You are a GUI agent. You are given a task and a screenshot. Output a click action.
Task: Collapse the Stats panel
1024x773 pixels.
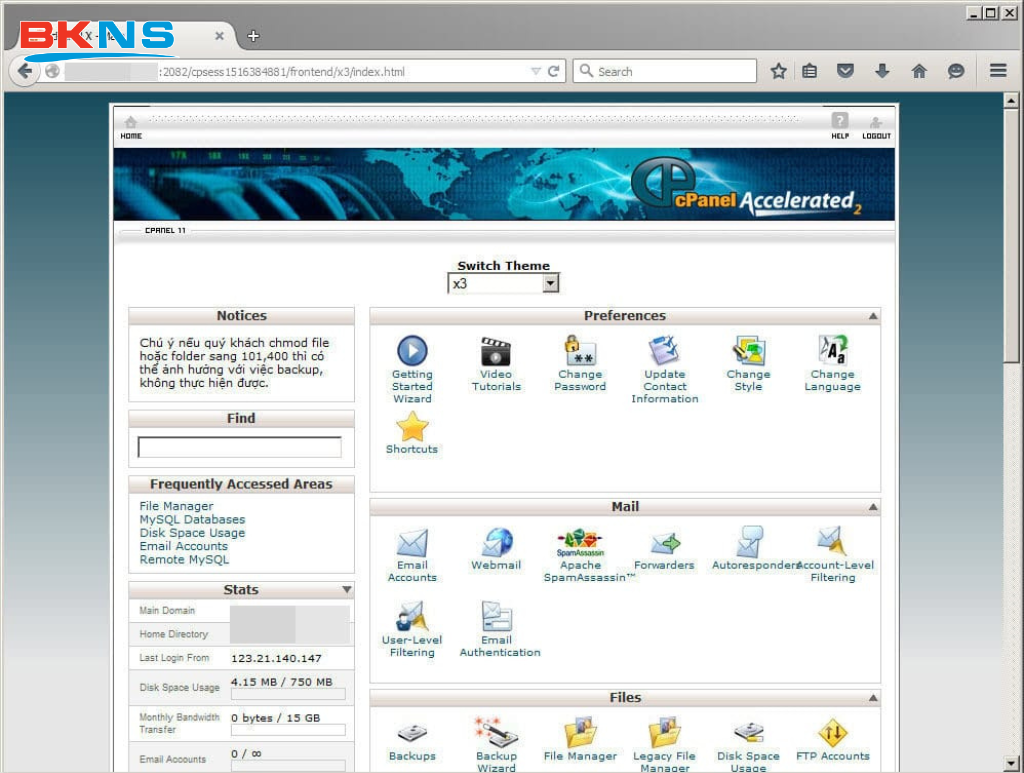[346, 590]
